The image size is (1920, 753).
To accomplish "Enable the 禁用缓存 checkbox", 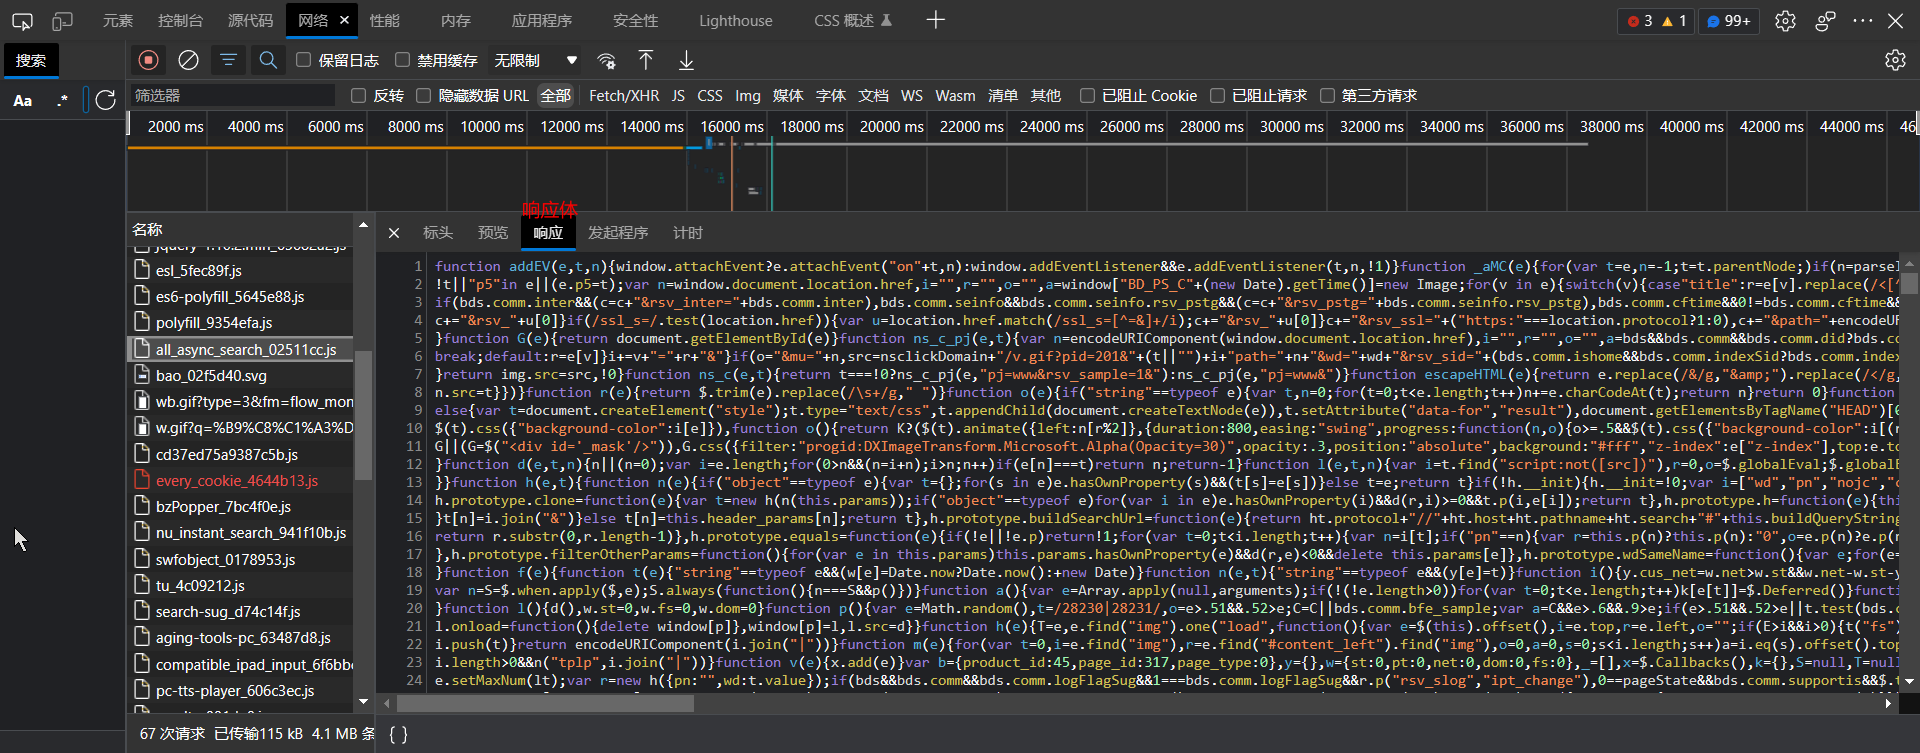I will [x=403, y=60].
